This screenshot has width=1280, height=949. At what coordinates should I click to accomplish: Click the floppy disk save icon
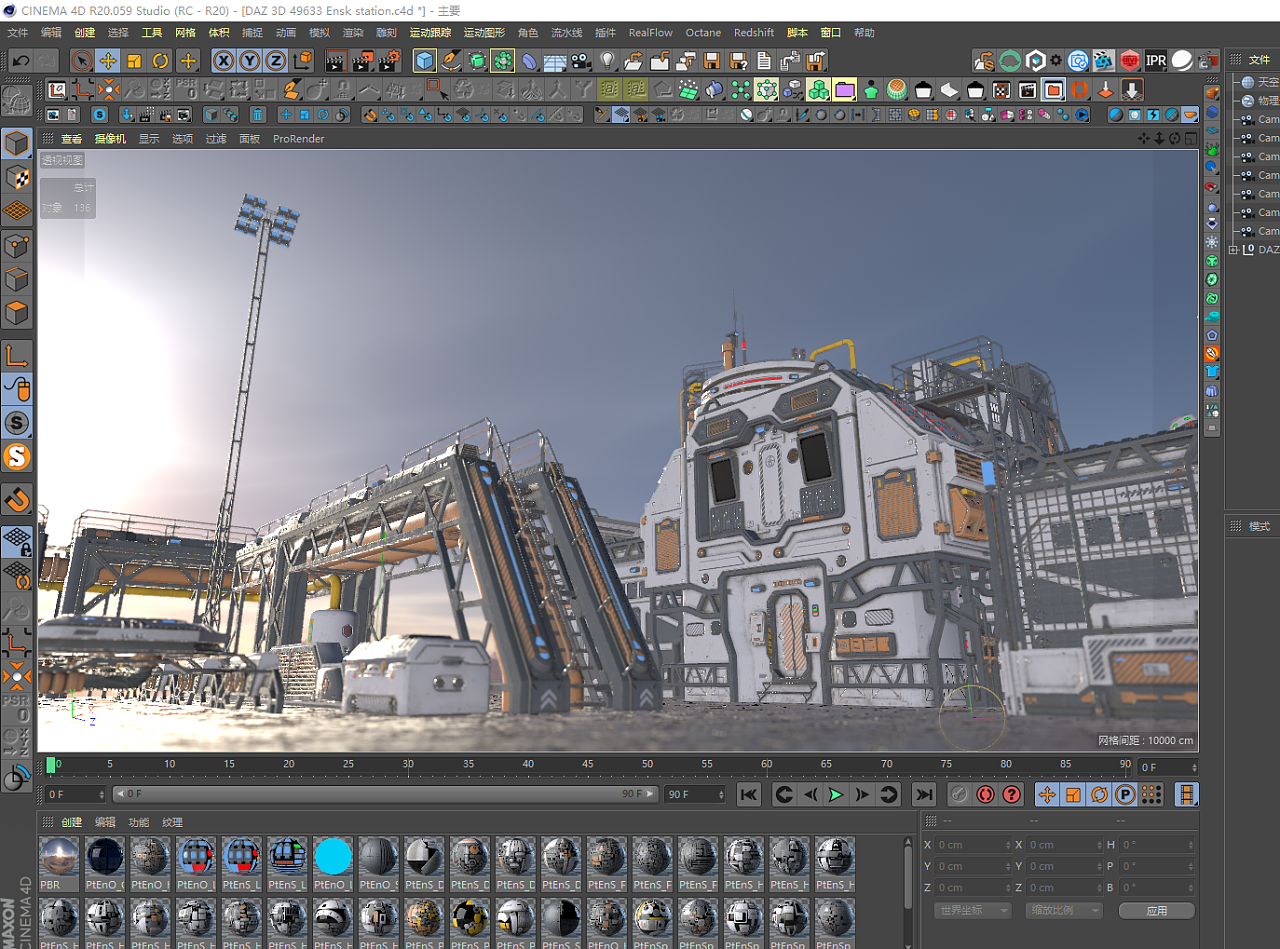(x=712, y=61)
